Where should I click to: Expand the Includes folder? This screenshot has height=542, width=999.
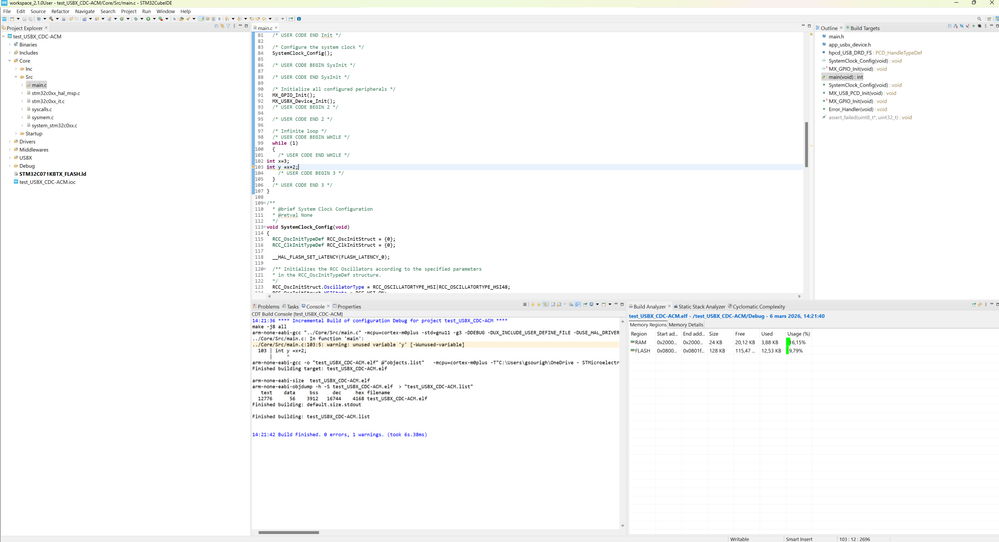tap(10, 53)
